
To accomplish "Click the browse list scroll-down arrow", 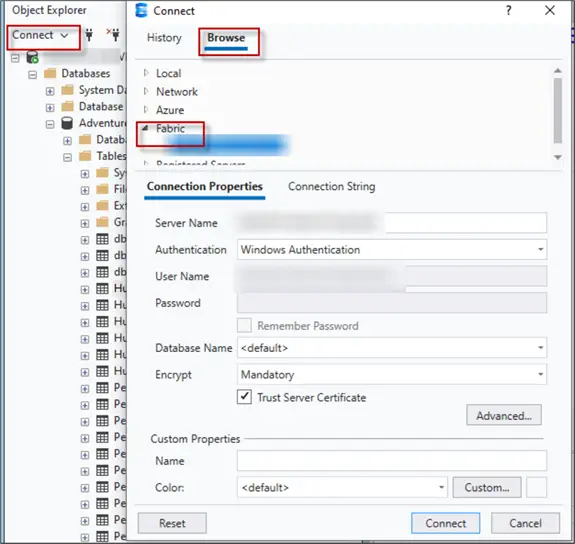I will (x=557, y=157).
